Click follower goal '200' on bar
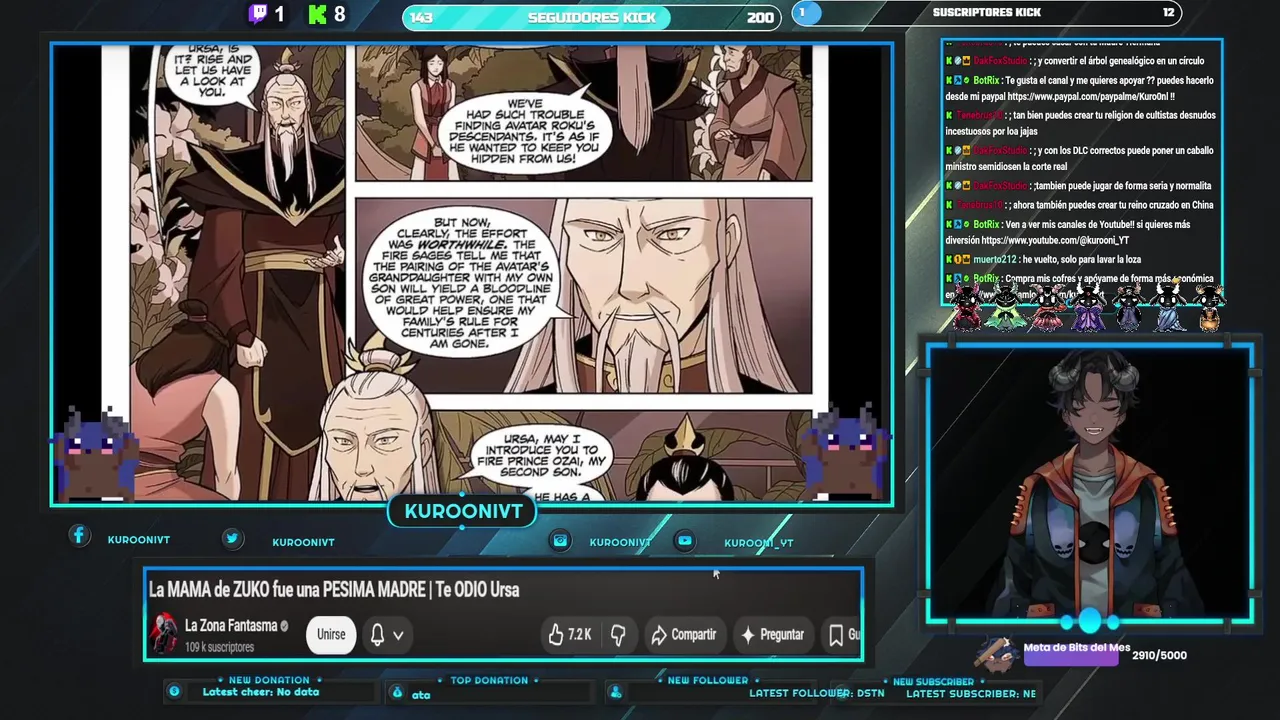 [760, 17]
